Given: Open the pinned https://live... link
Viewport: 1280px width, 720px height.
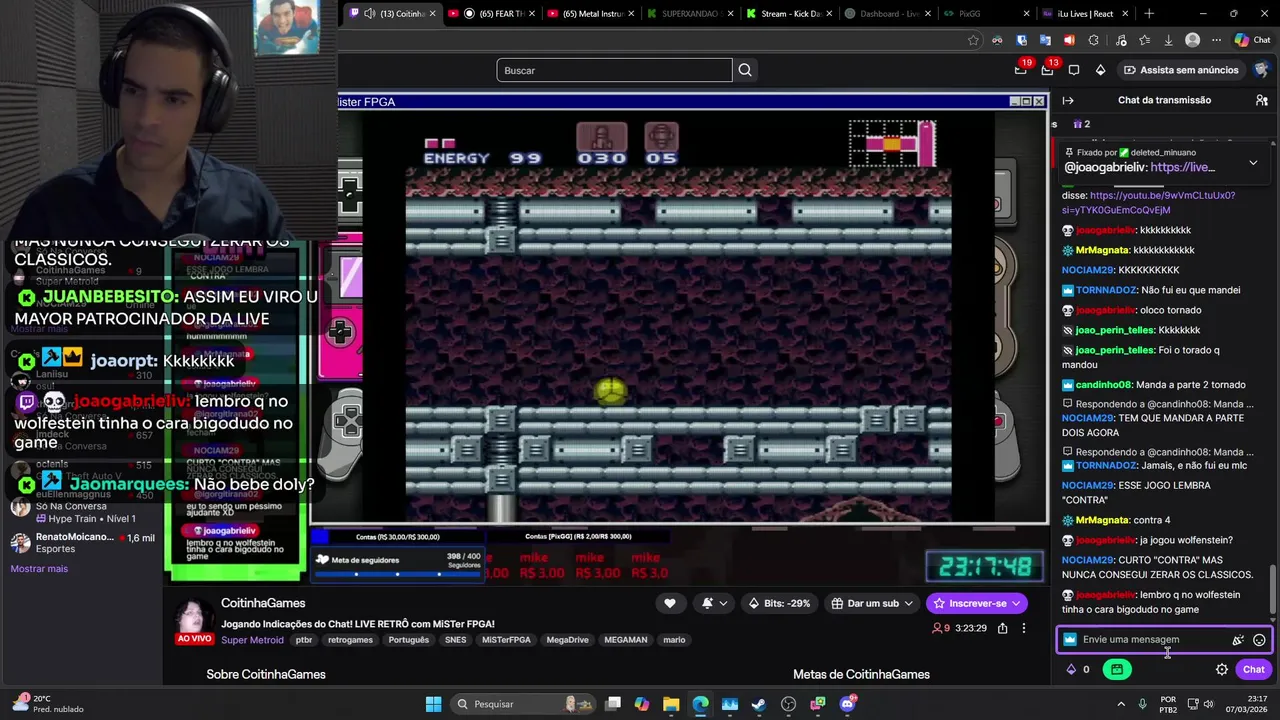Looking at the screenshot, I should pos(1182,167).
